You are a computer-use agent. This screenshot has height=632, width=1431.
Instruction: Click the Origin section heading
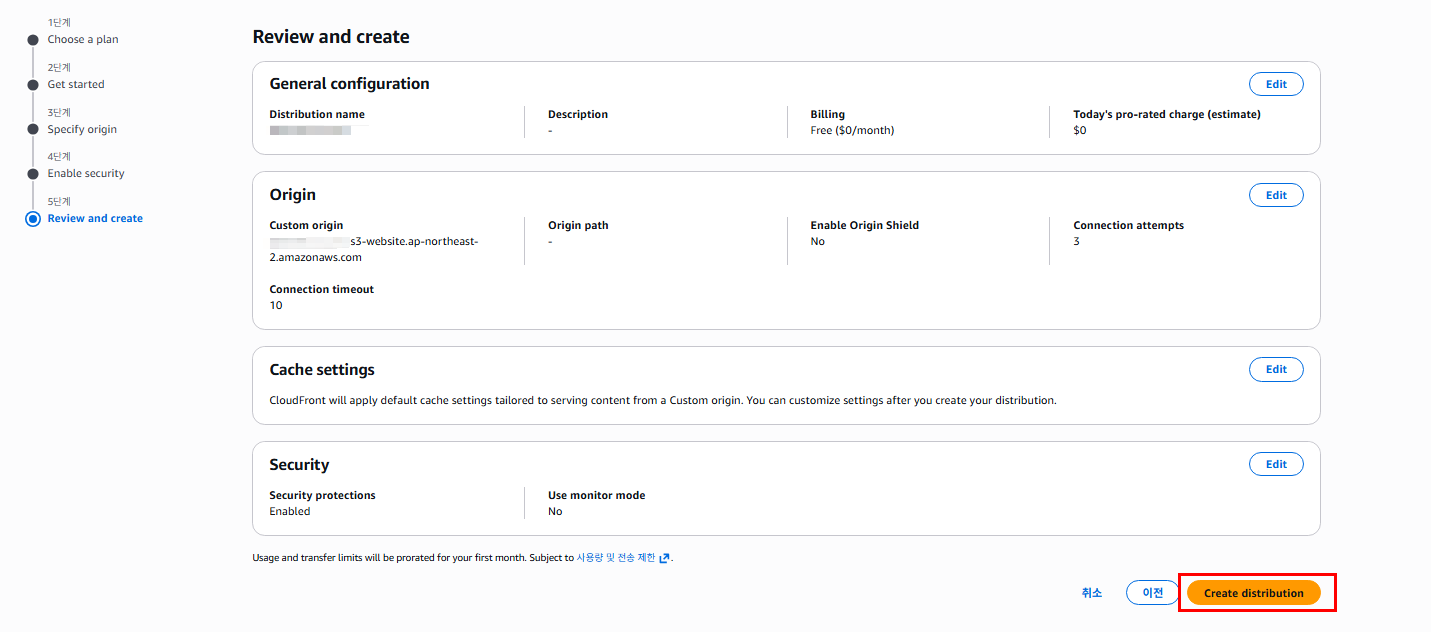coord(292,195)
